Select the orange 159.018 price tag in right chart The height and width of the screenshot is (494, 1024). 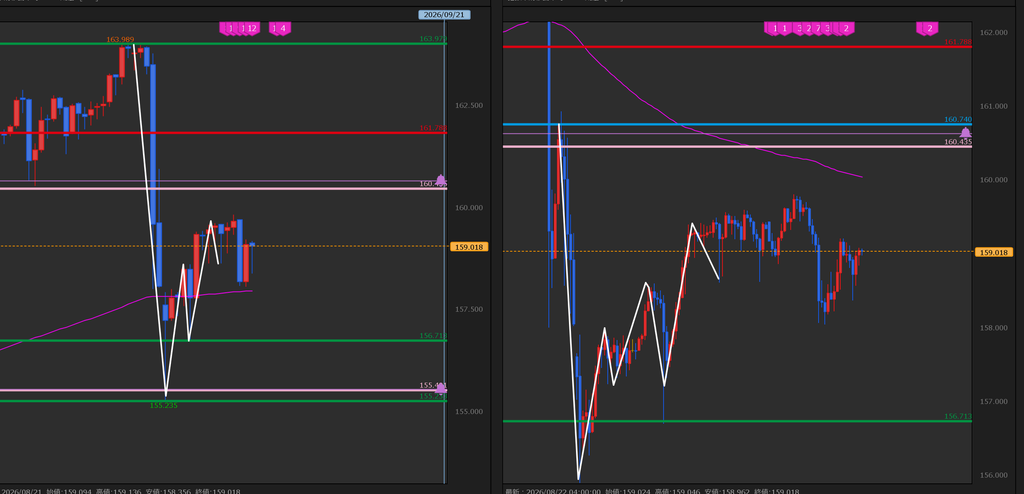[993, 252]
